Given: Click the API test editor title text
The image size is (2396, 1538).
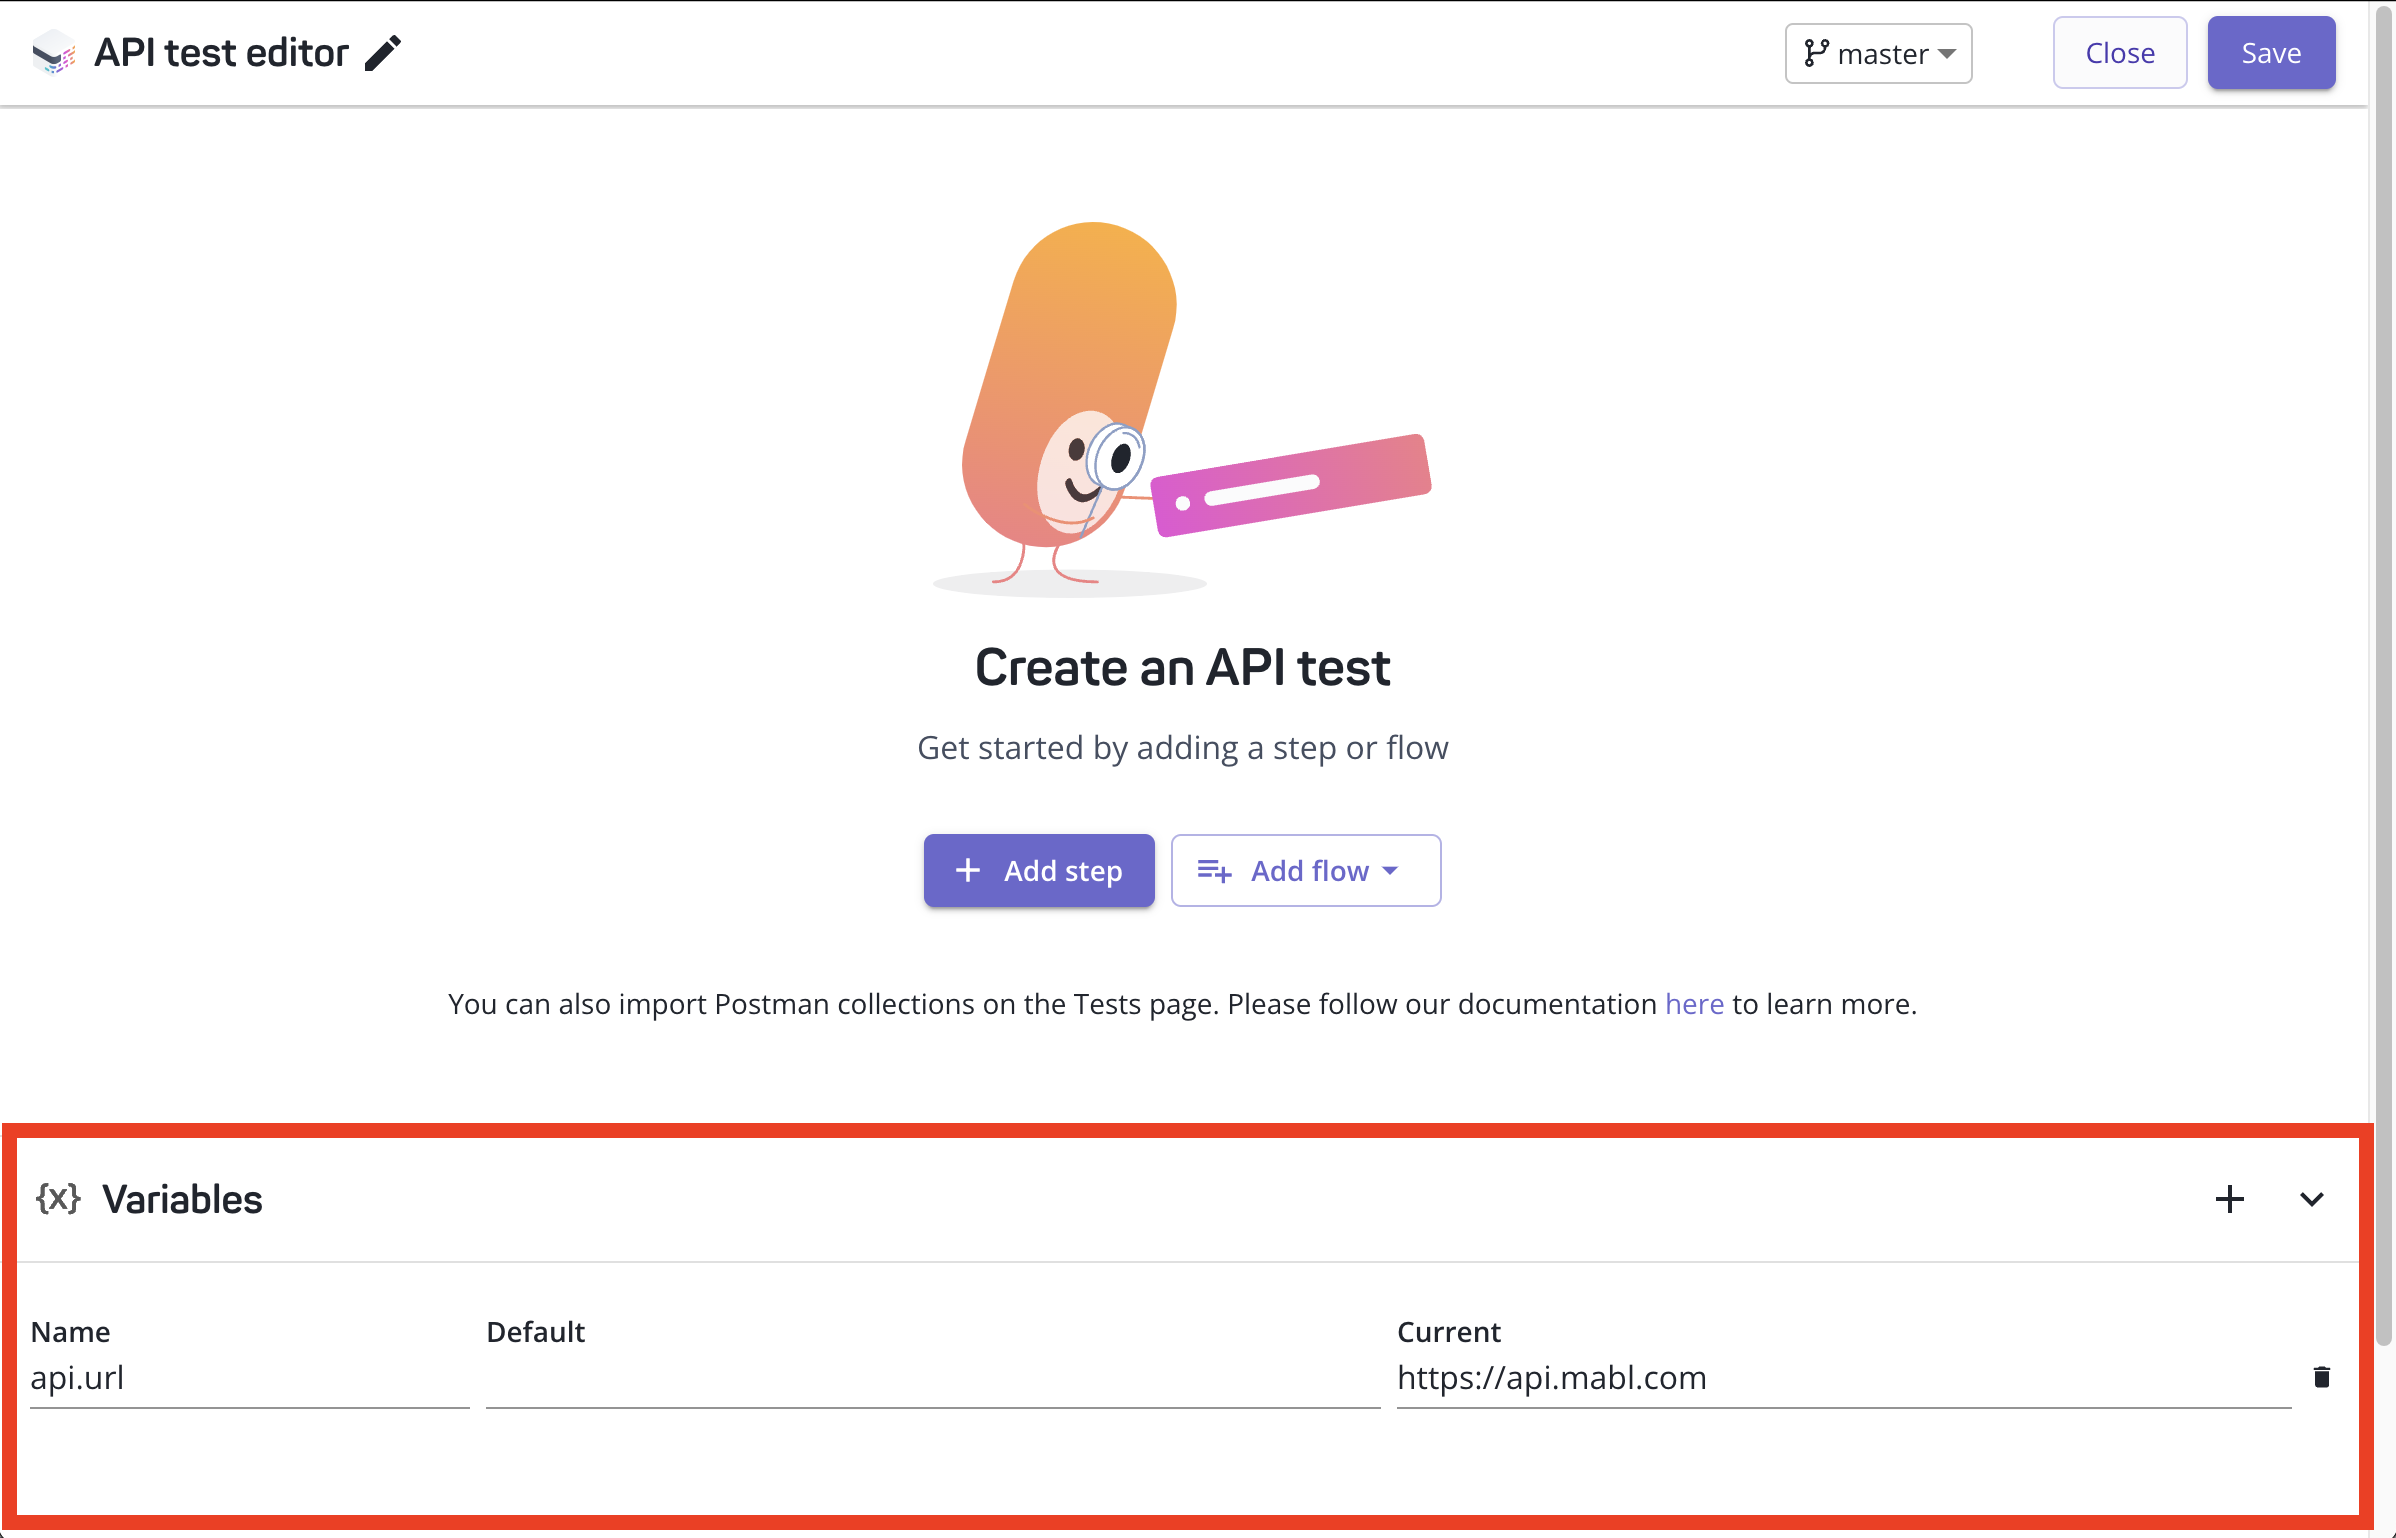Looking at the screenshot, I should click(x=221, y=53).
